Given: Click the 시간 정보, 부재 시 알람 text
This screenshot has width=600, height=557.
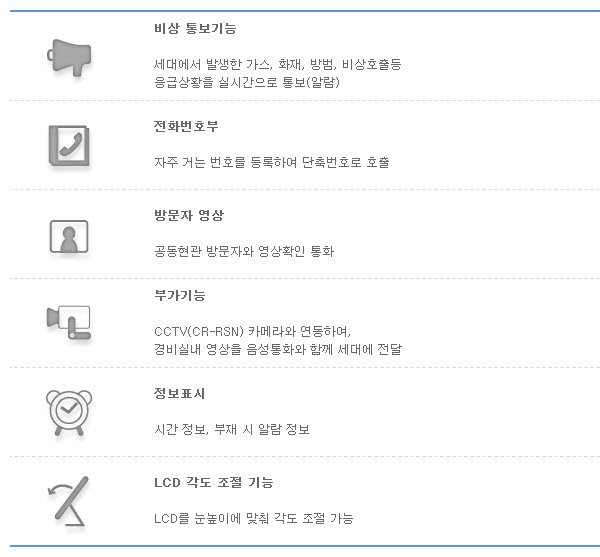Looking at the screenshot, I should [x=232, y=429].
